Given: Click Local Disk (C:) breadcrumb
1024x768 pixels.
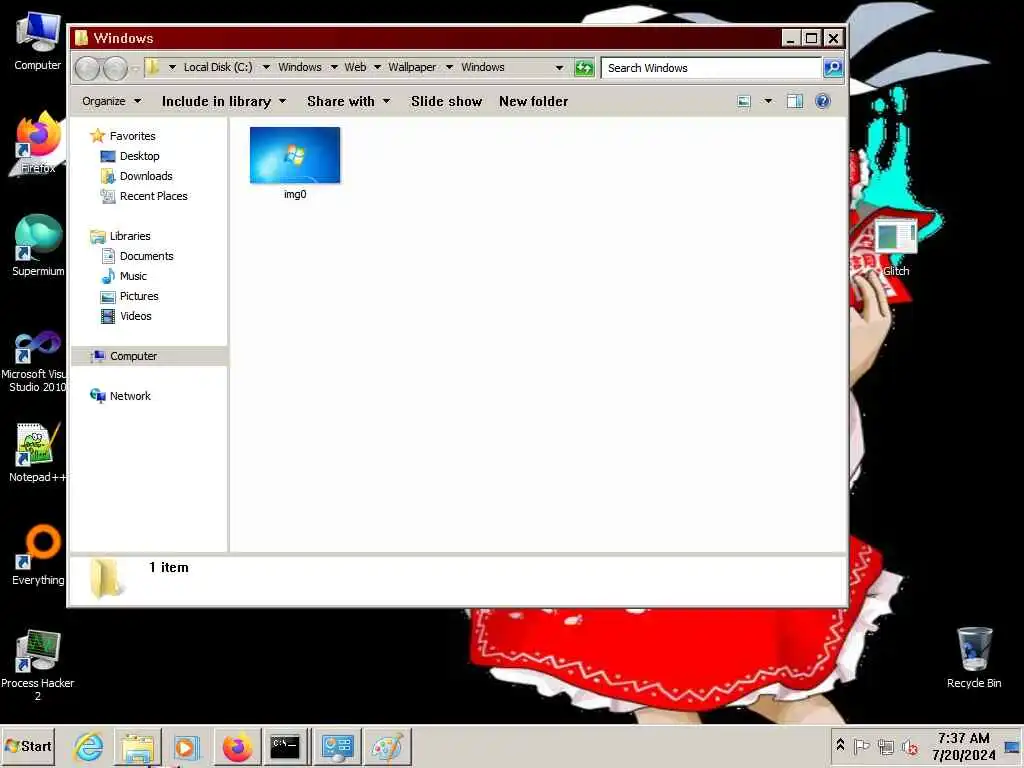Looking at the screenshot, I should [217, 67].
